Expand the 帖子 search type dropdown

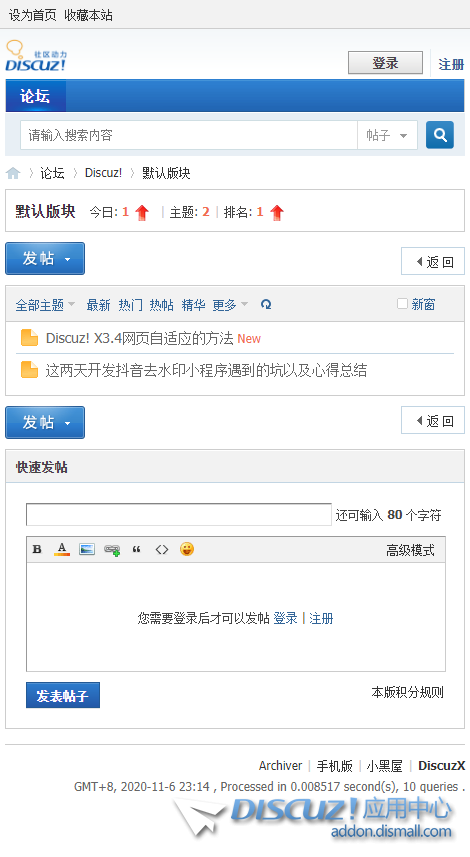[387, 135]
